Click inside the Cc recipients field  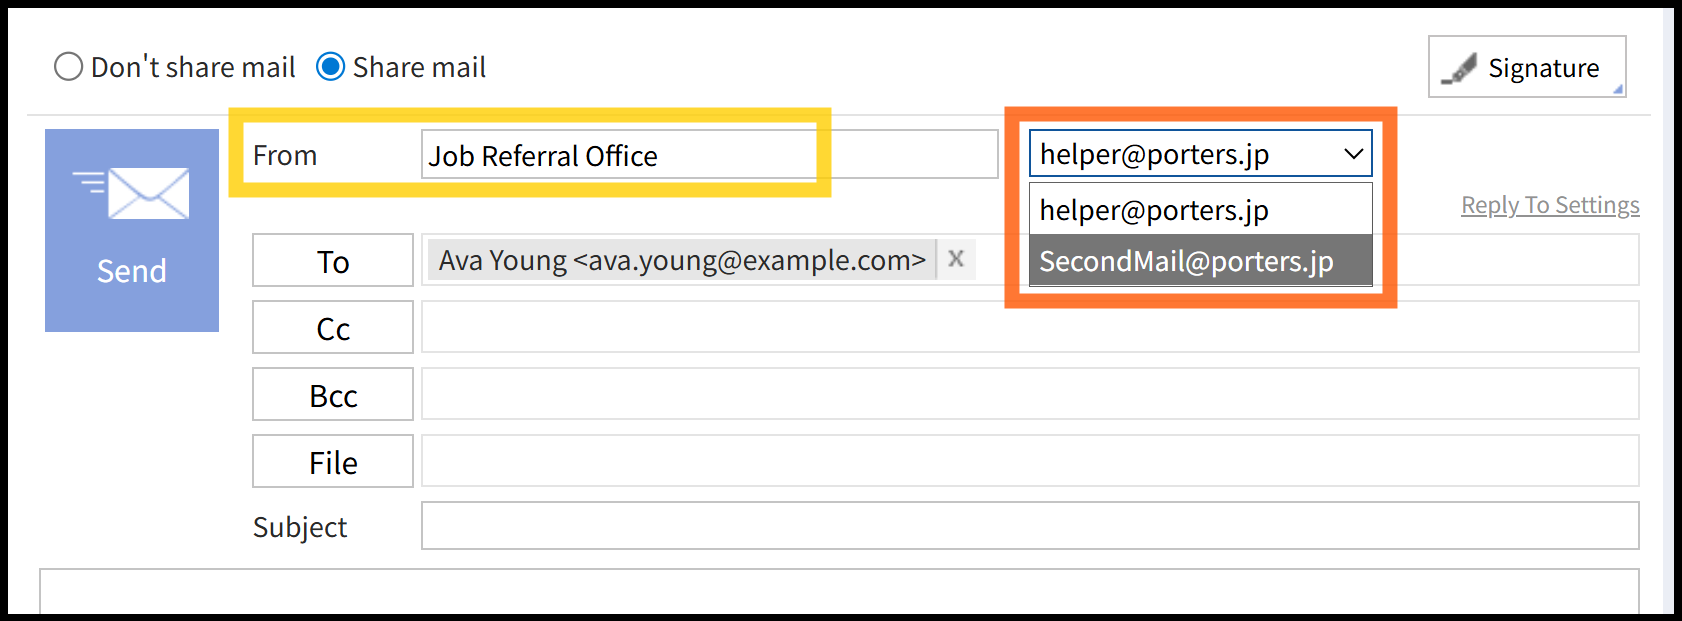click(1030, 327)
